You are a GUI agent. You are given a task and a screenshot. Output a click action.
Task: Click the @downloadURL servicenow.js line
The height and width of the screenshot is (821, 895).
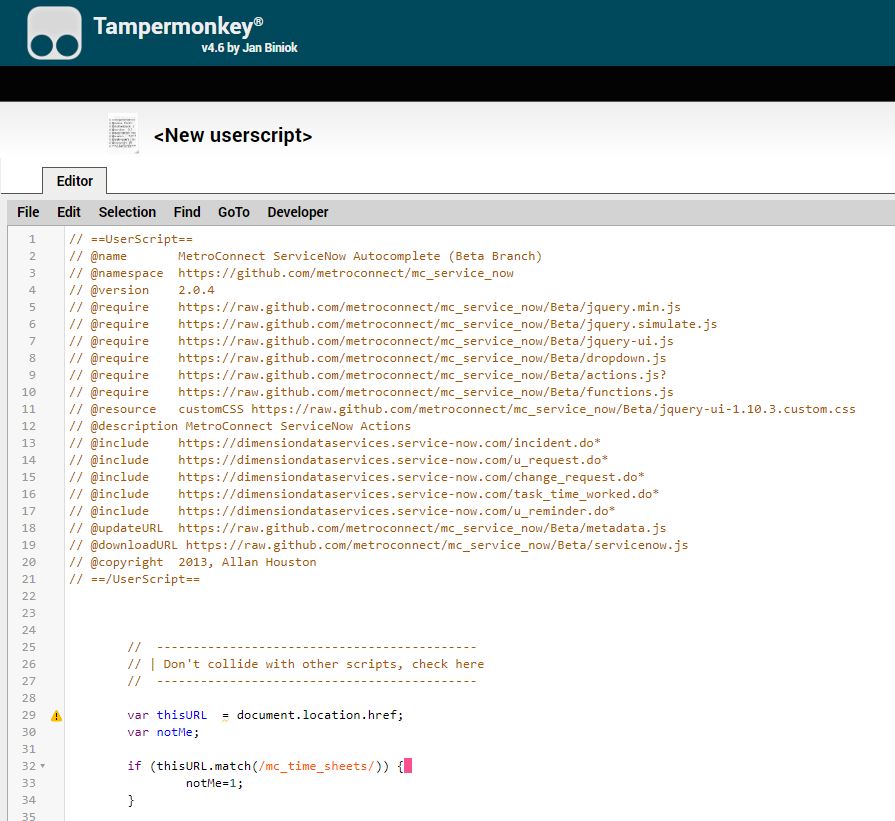[378, 545]
